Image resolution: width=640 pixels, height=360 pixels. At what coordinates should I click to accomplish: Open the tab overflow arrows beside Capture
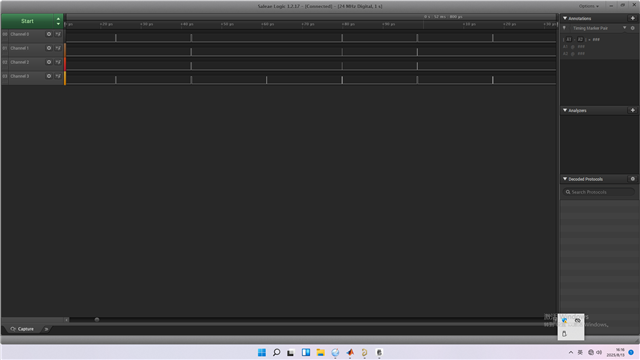[x=46, y=329]
